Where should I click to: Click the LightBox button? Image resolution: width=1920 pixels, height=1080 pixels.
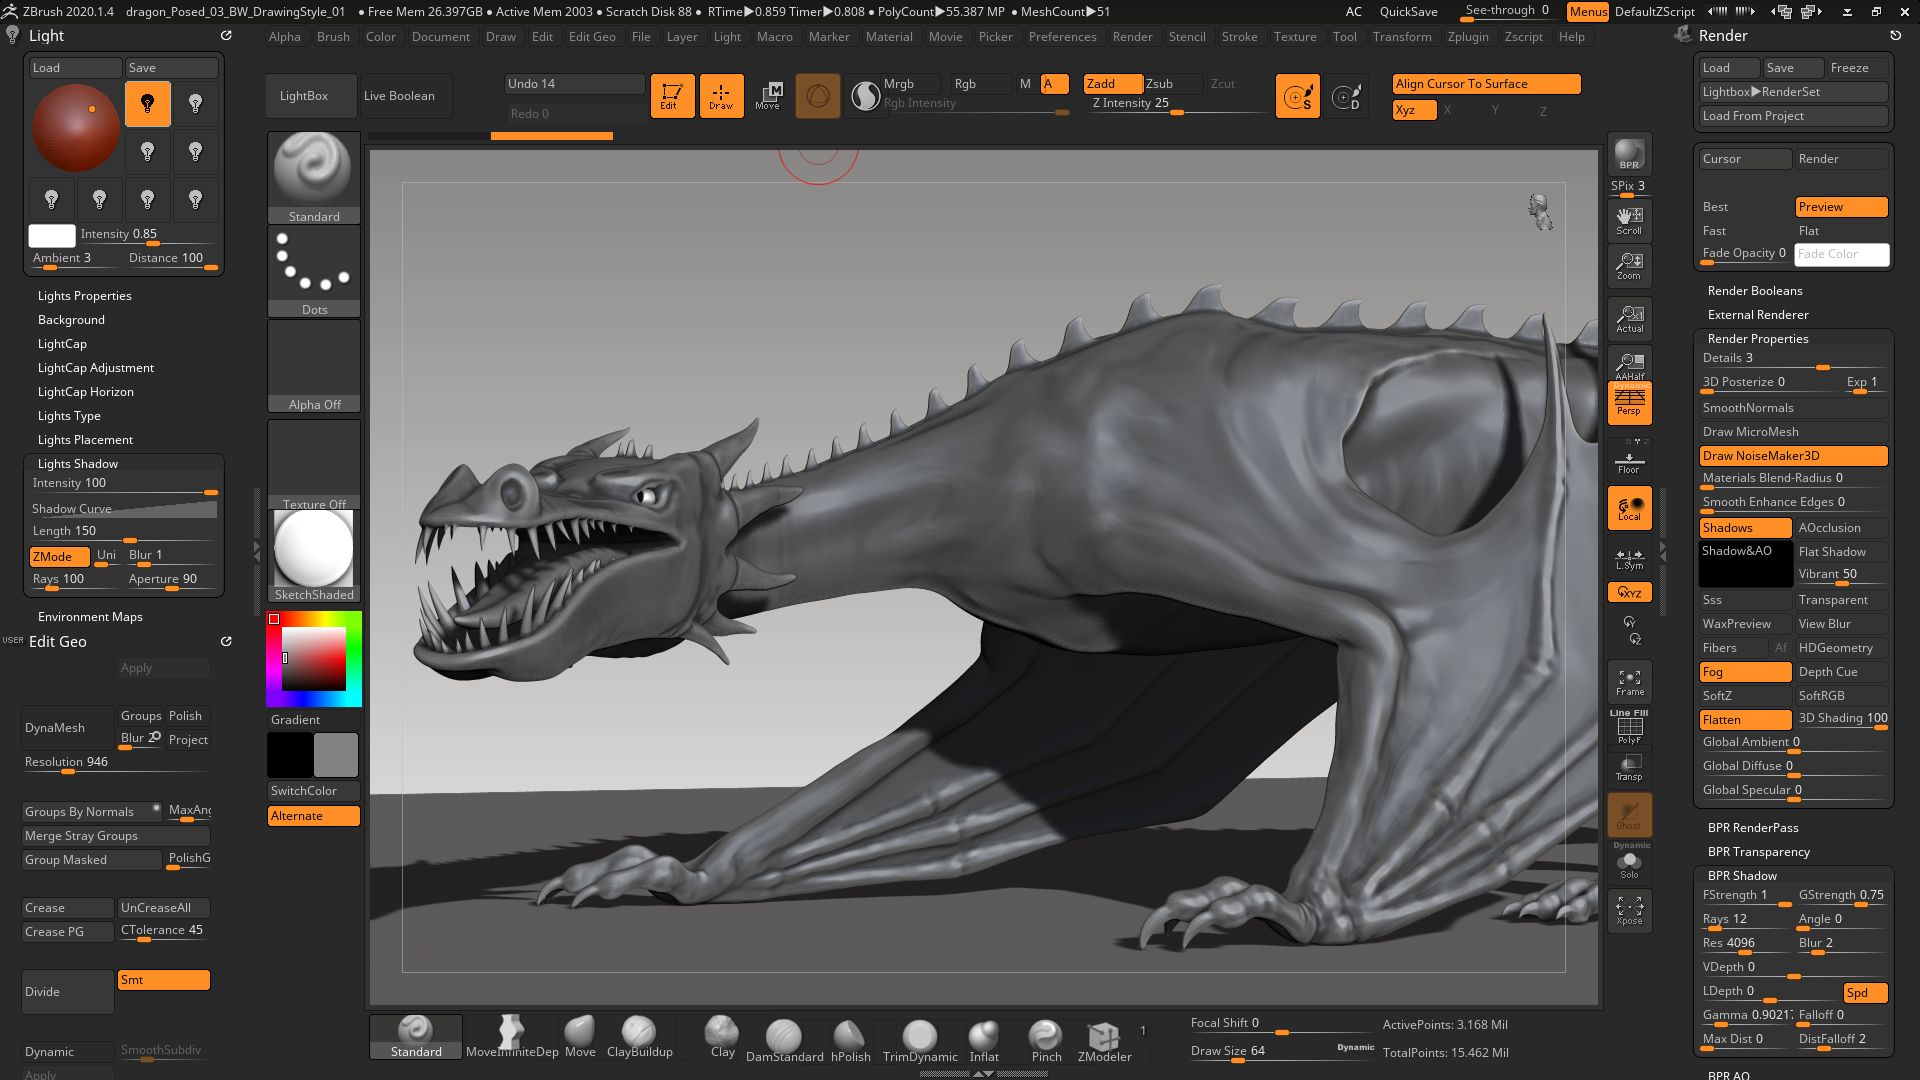click(x=304, y=96)
